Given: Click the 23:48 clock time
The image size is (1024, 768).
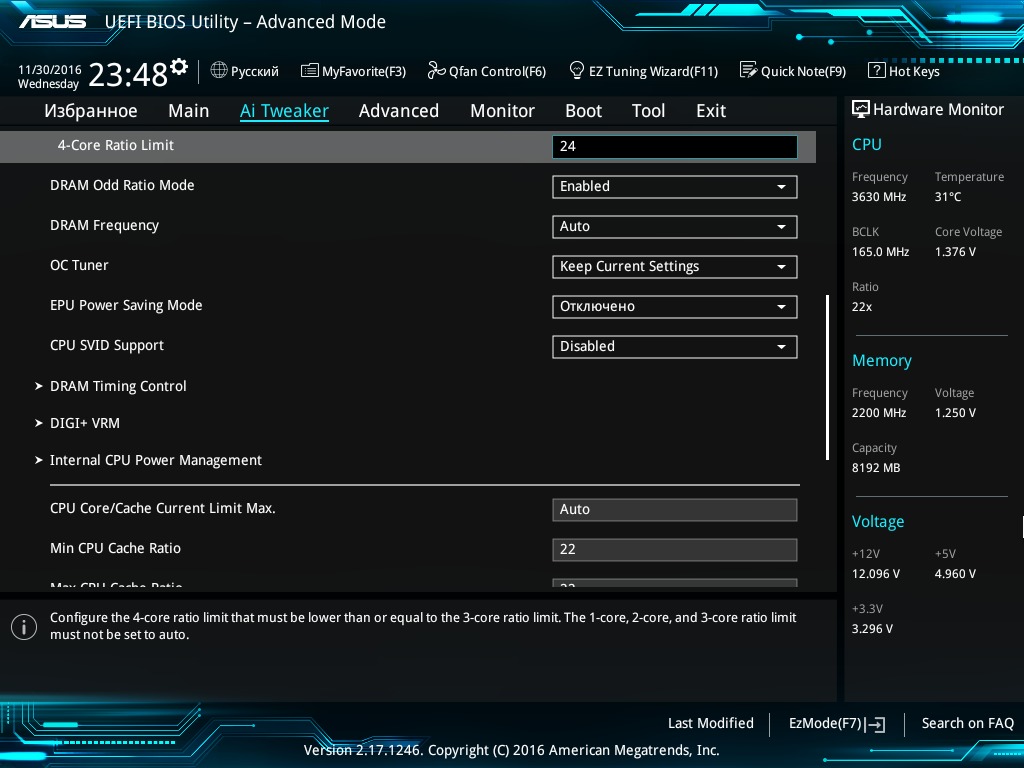Looking at the screenshot, I should pyautogui.click(x=127, y=74).
